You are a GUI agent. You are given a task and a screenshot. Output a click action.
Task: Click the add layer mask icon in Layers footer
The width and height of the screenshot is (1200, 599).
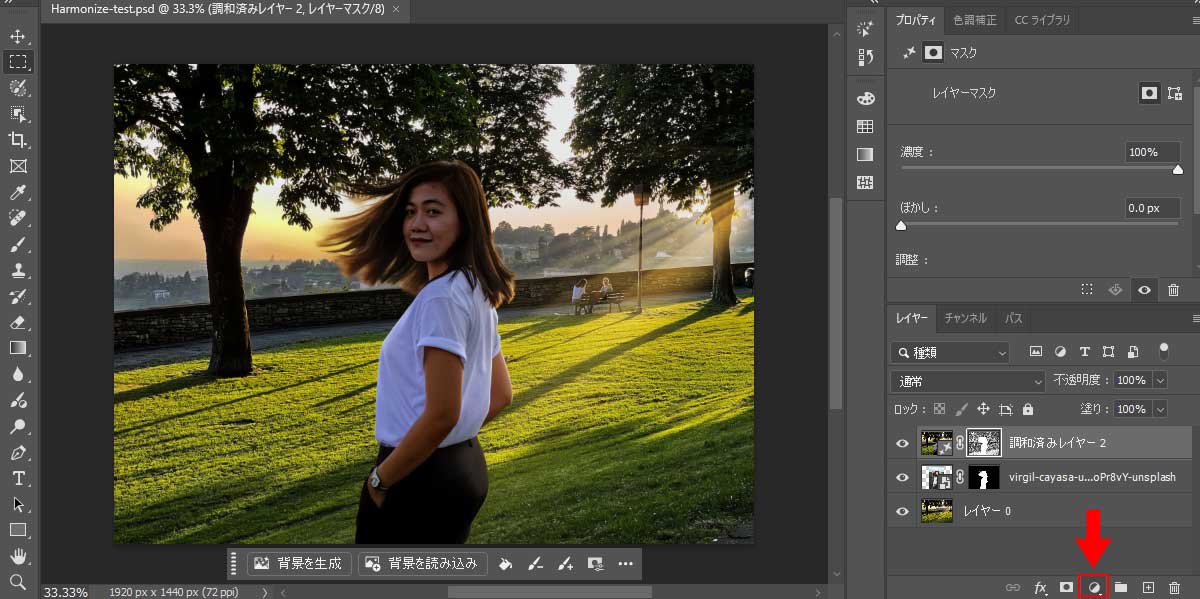(1067, 588)
